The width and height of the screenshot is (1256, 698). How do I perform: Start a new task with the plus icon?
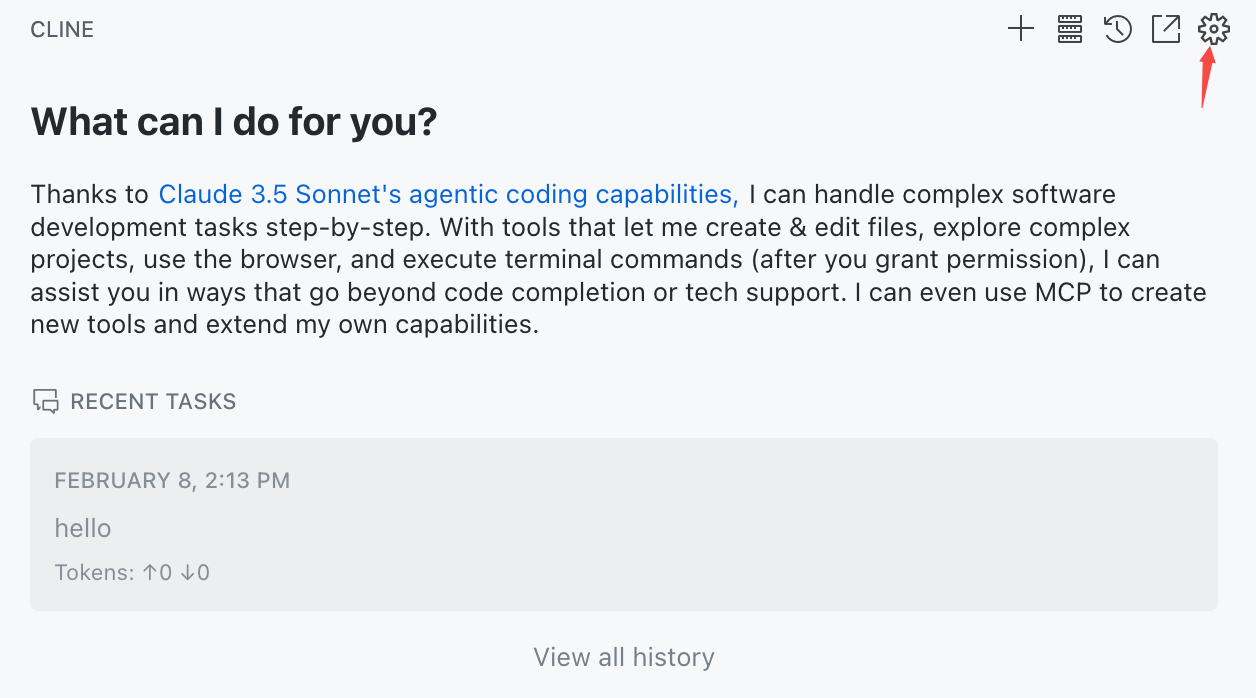pos(1020,30)
